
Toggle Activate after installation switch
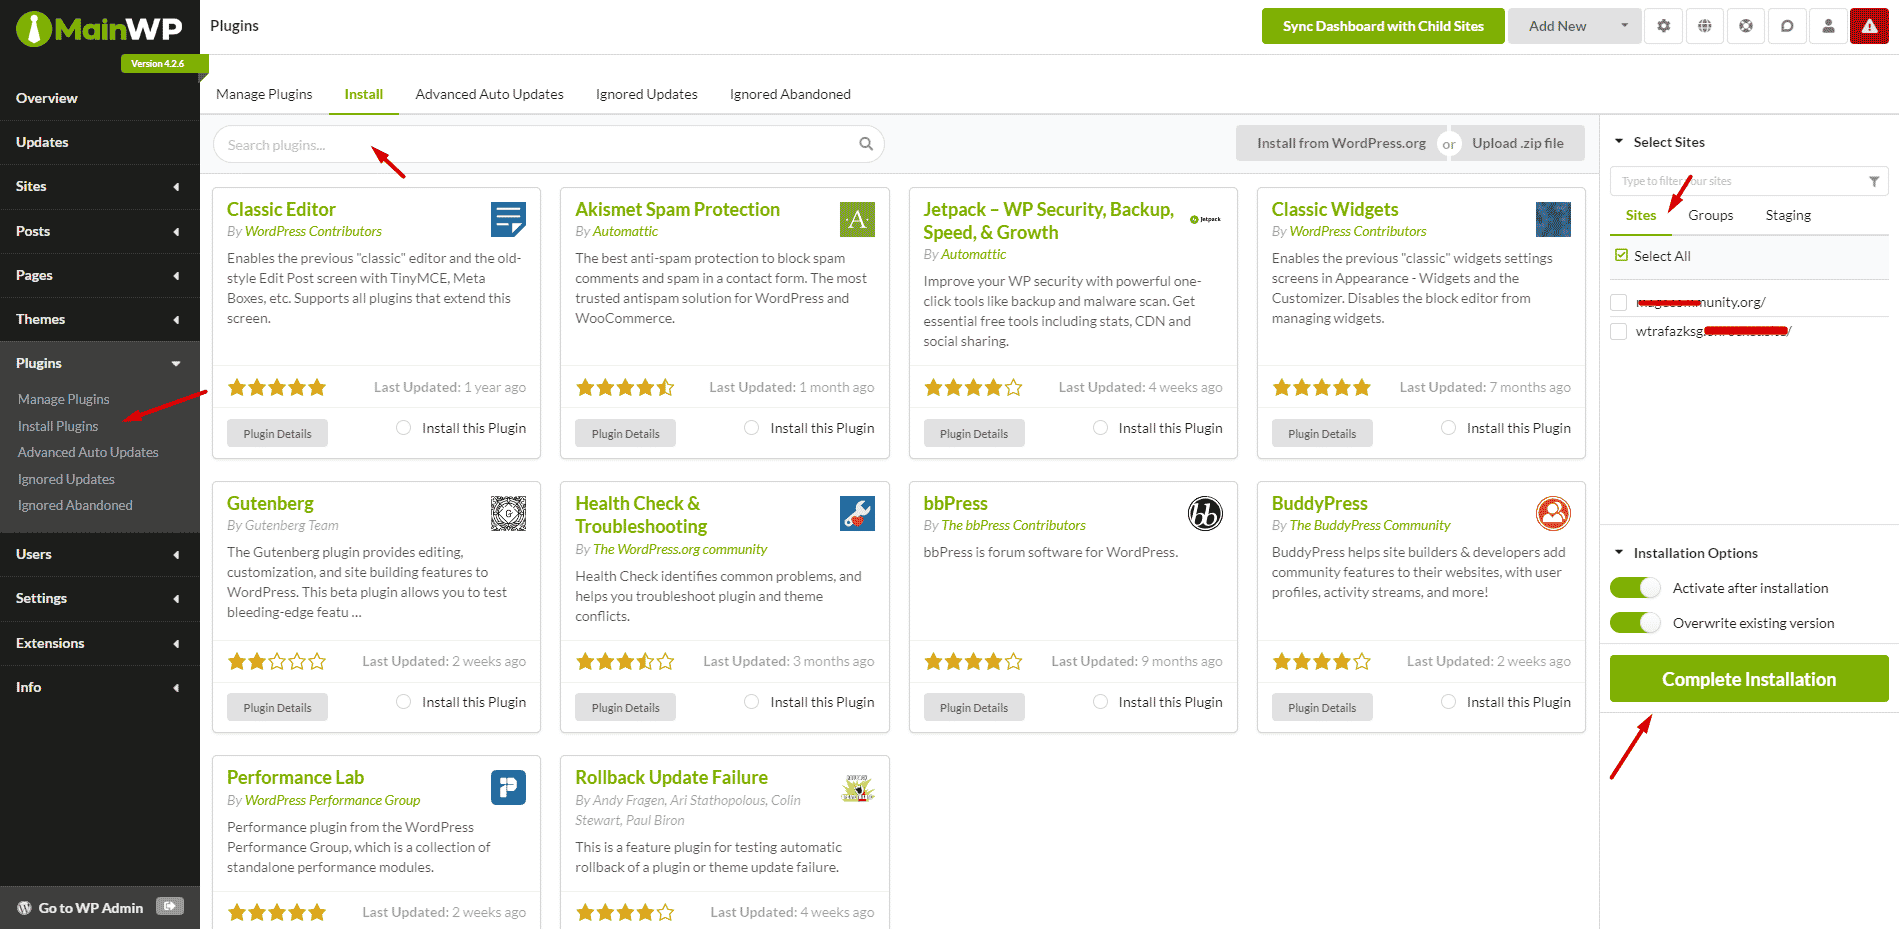click(1635, 588)
